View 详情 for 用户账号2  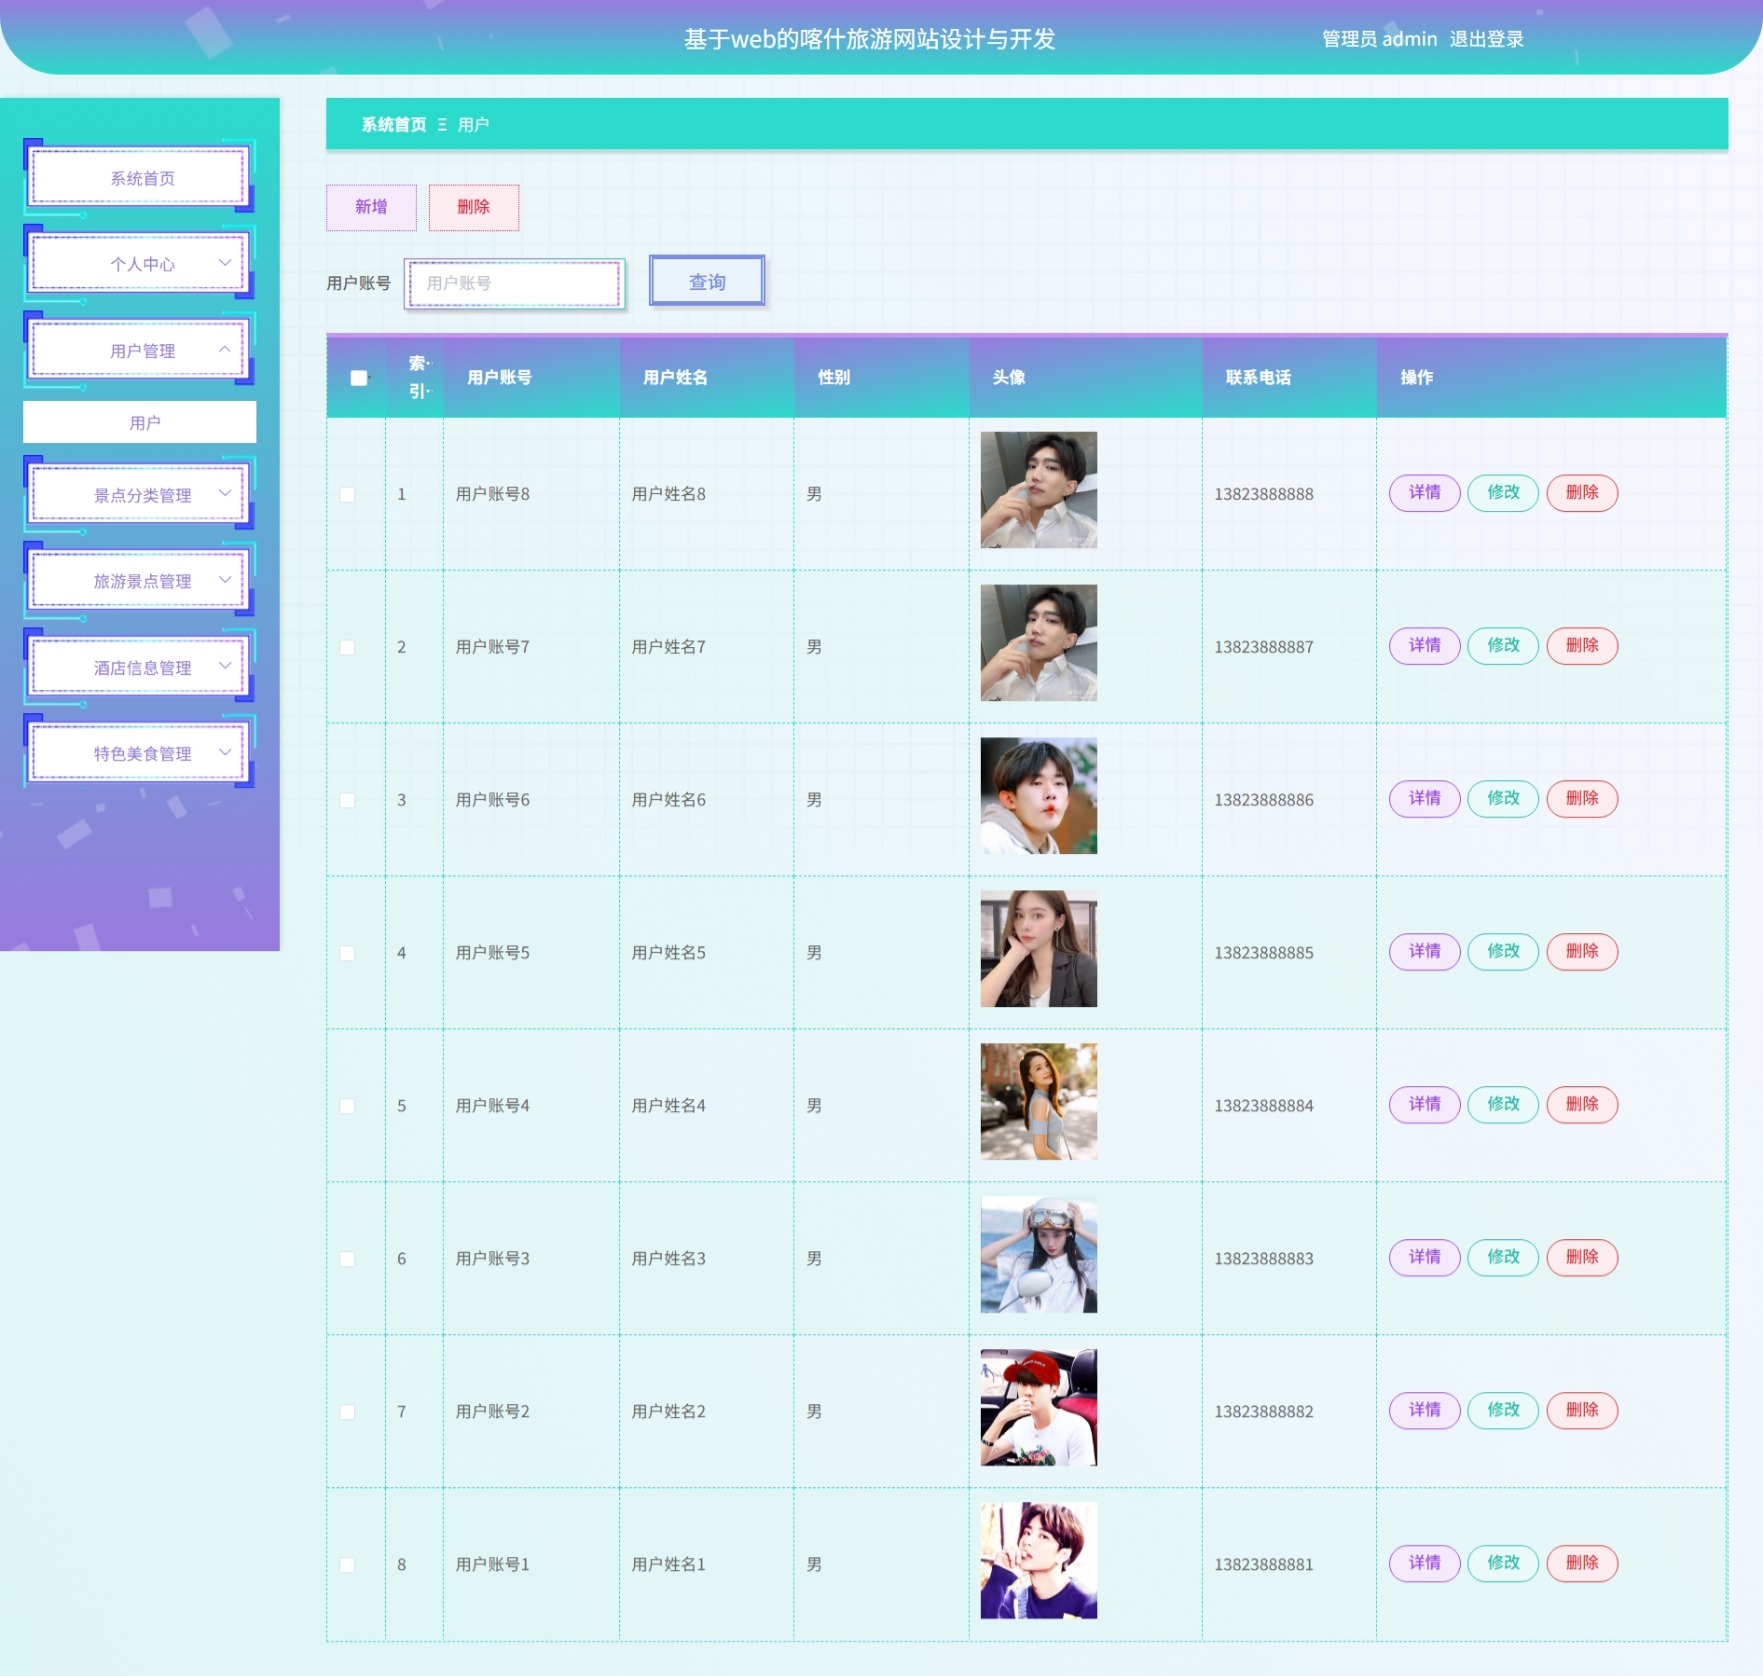1424,1411
